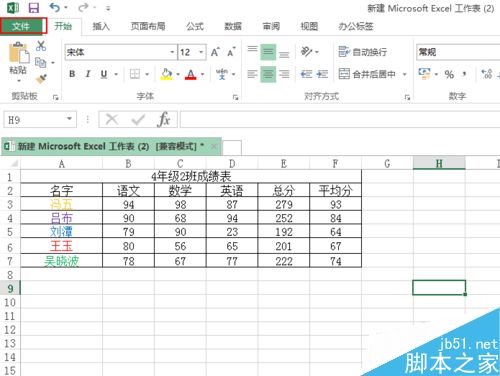
Task: Click the 合并后居中 merge and center button
Action: [367, 74]
